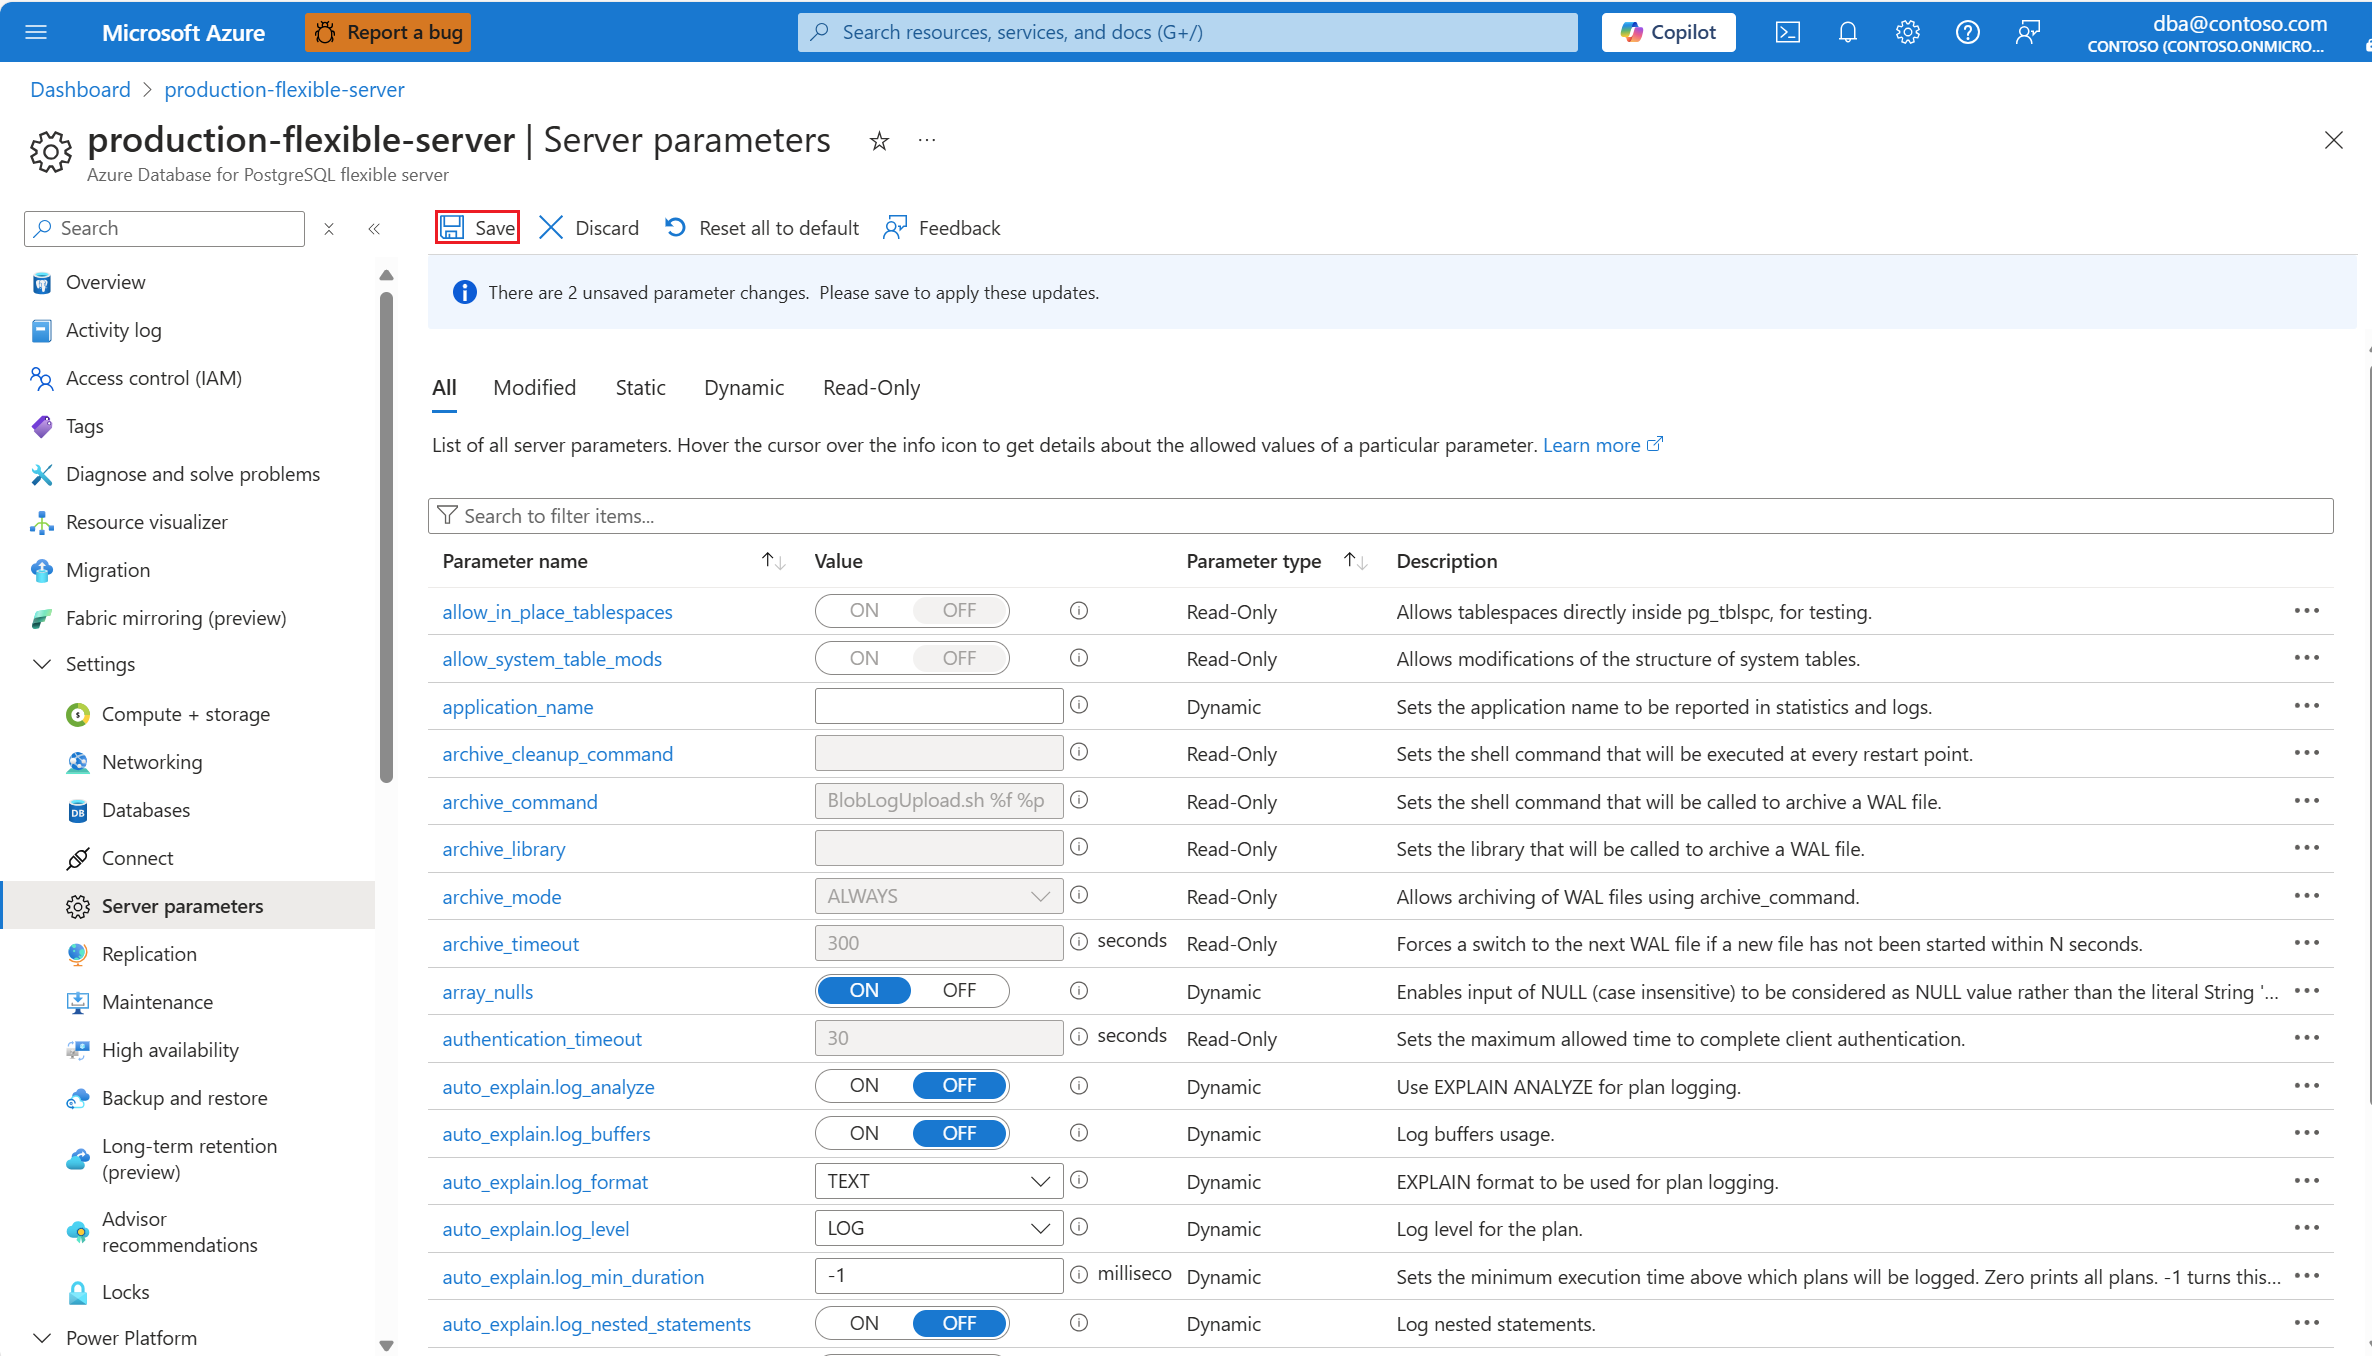
Task: Click info icon next to application_name
Action: coord(1079,705)
